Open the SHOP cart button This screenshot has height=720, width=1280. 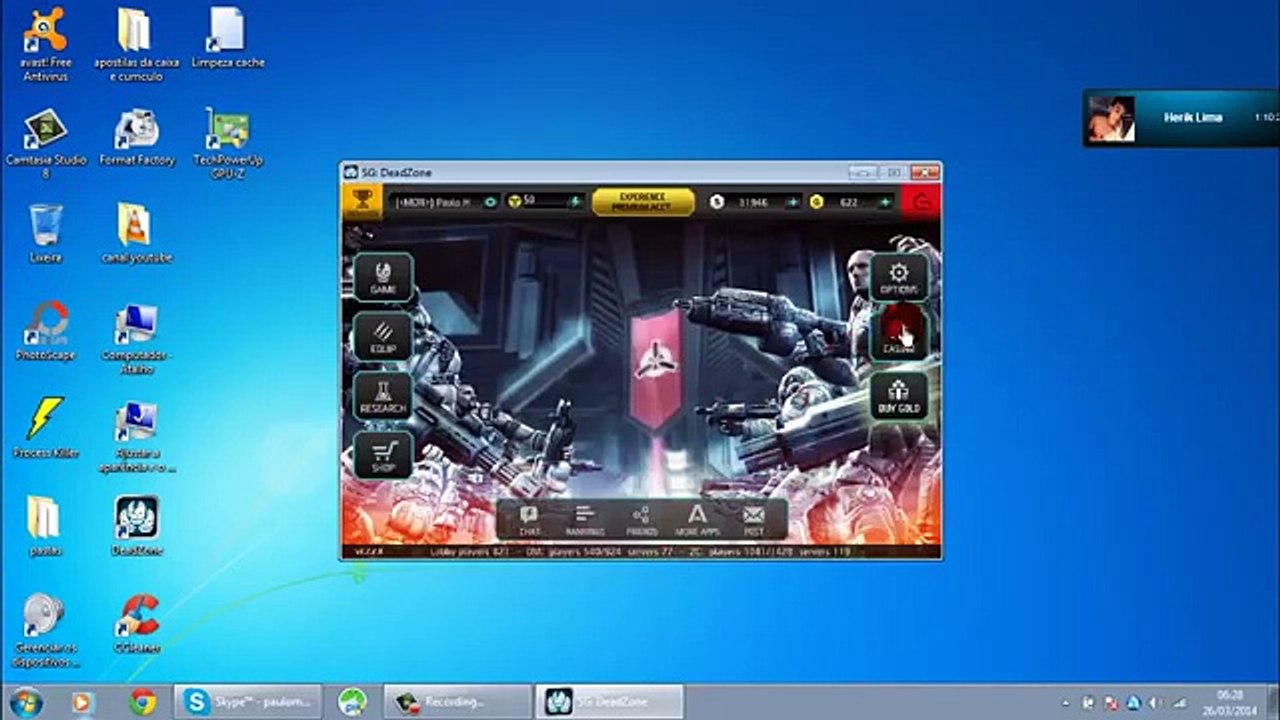tap(383, 454)
